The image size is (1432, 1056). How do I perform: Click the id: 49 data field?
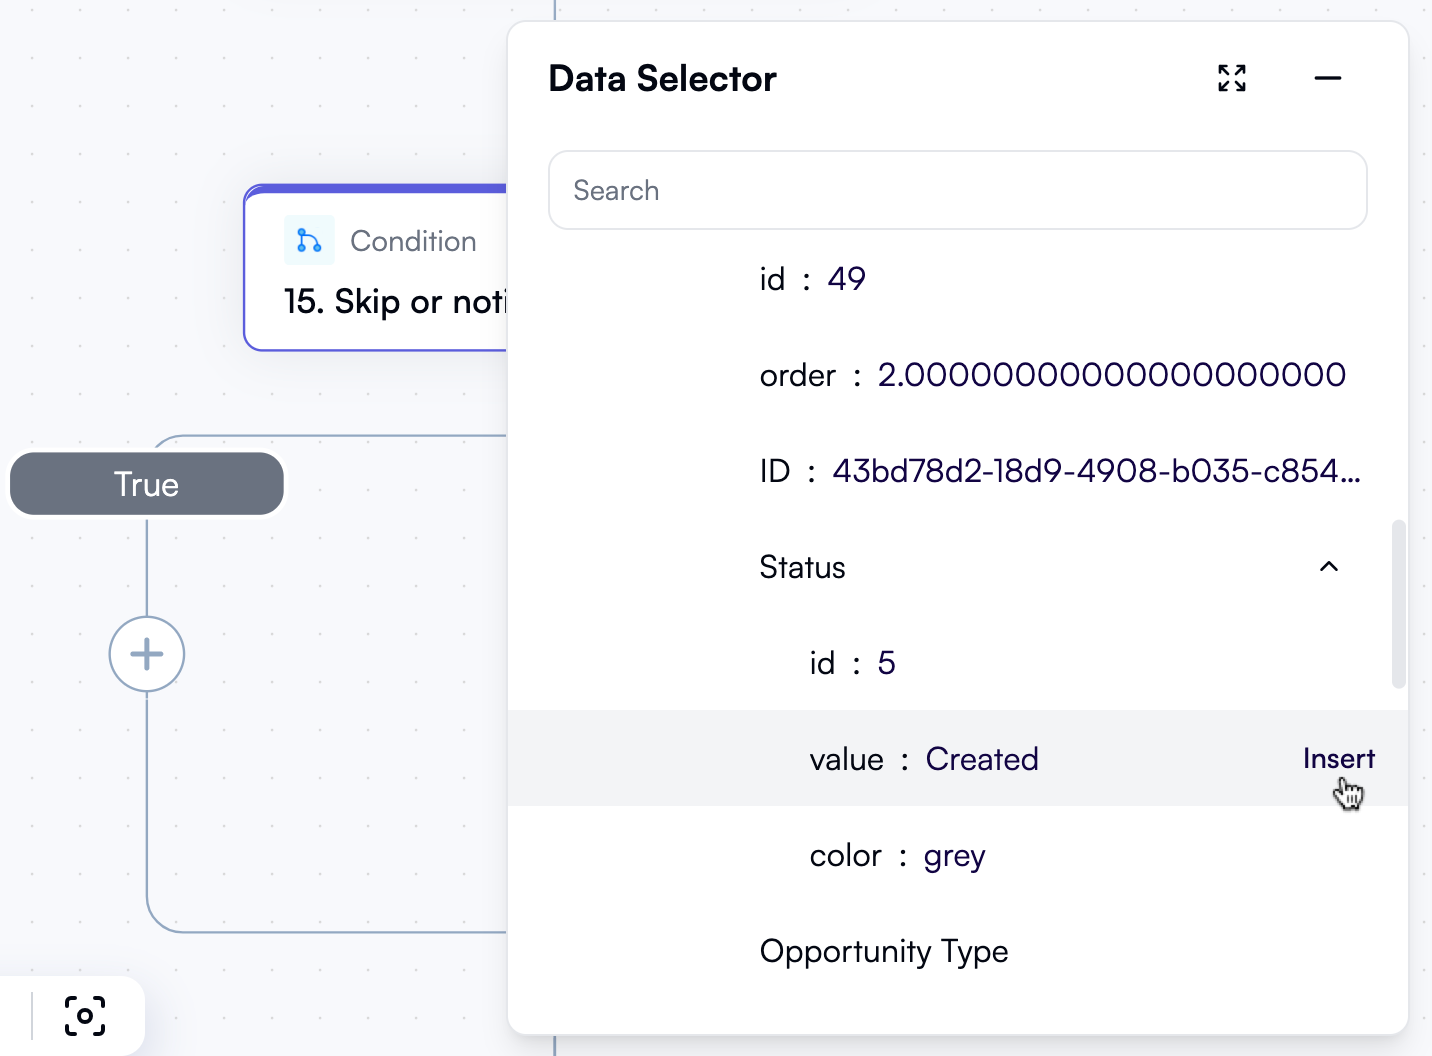[x=812, y=278]
